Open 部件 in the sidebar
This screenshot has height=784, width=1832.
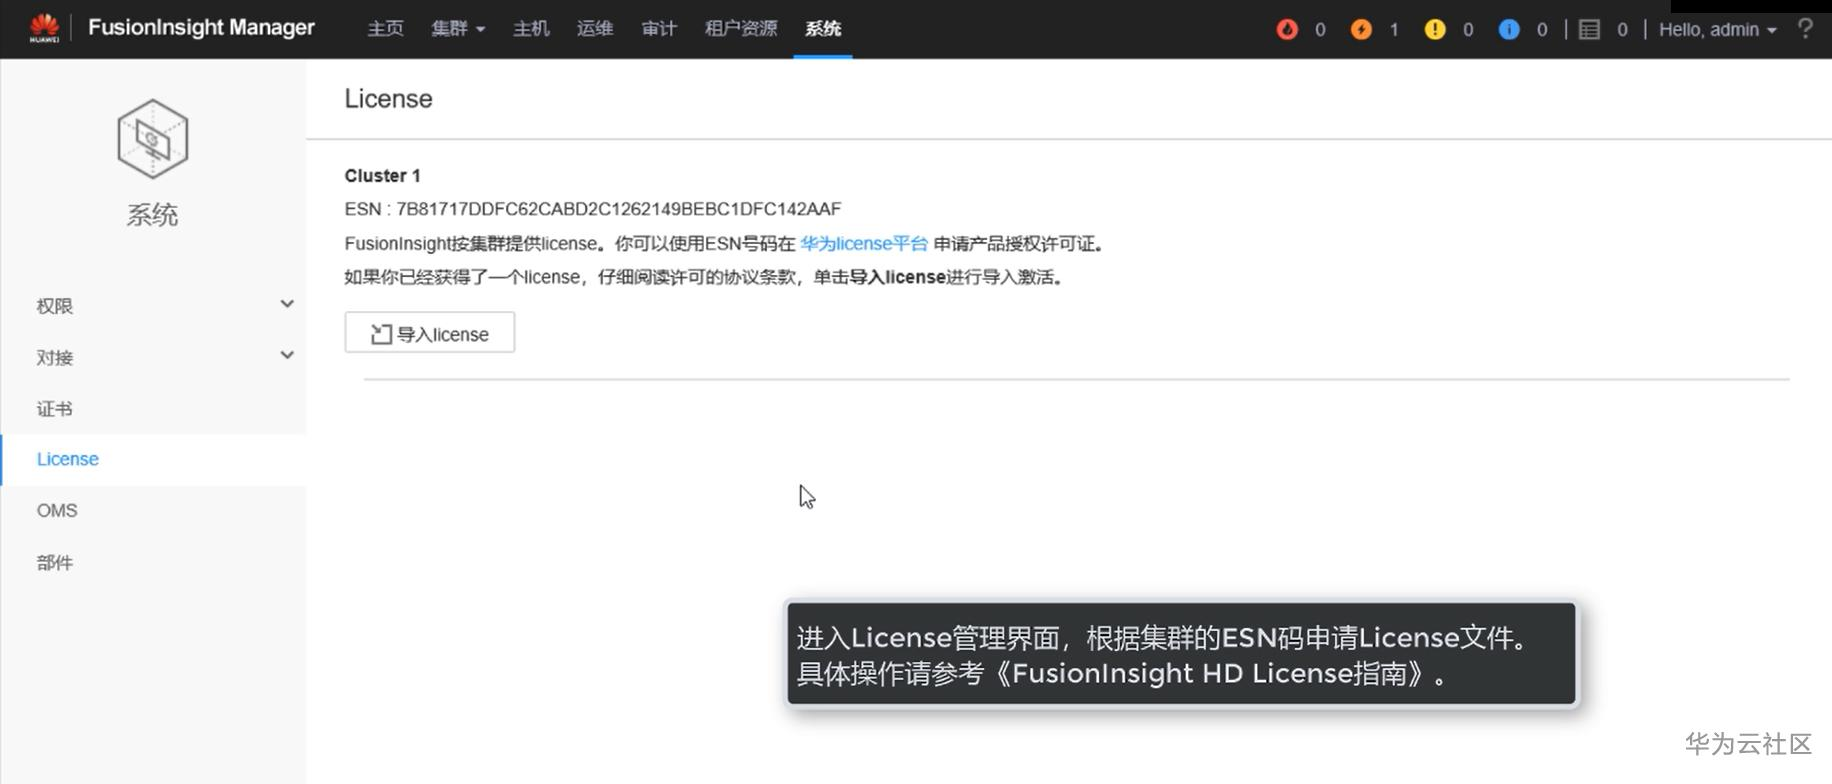pyautogui.click(x=55, y=563)
